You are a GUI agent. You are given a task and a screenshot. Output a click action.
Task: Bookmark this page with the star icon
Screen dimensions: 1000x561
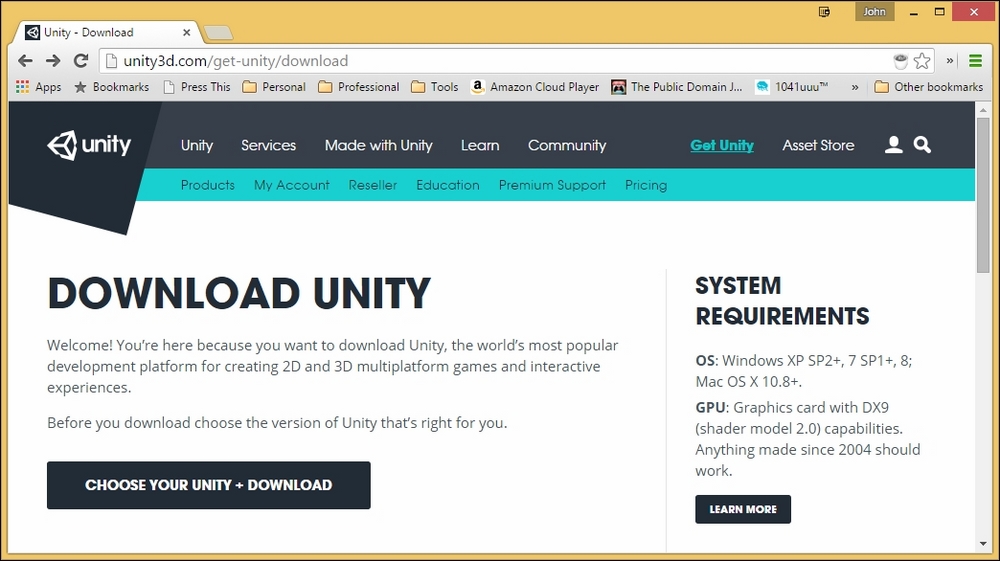[922, 61]
